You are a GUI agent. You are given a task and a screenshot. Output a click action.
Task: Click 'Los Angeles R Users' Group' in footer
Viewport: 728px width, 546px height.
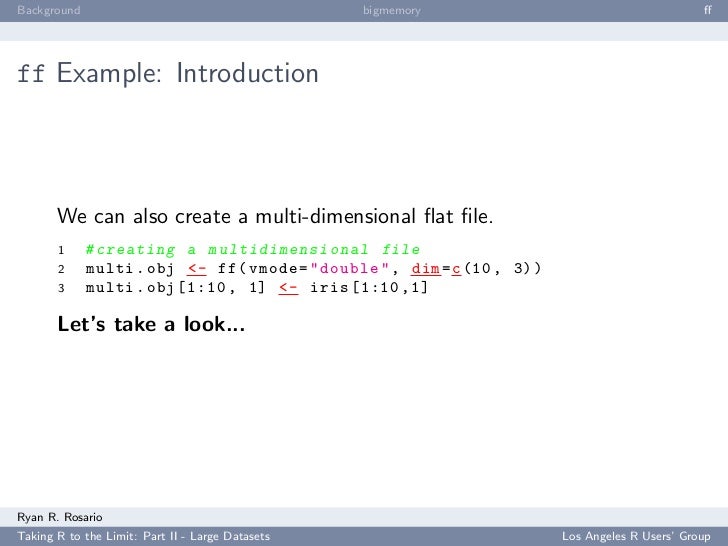[636, 536]
